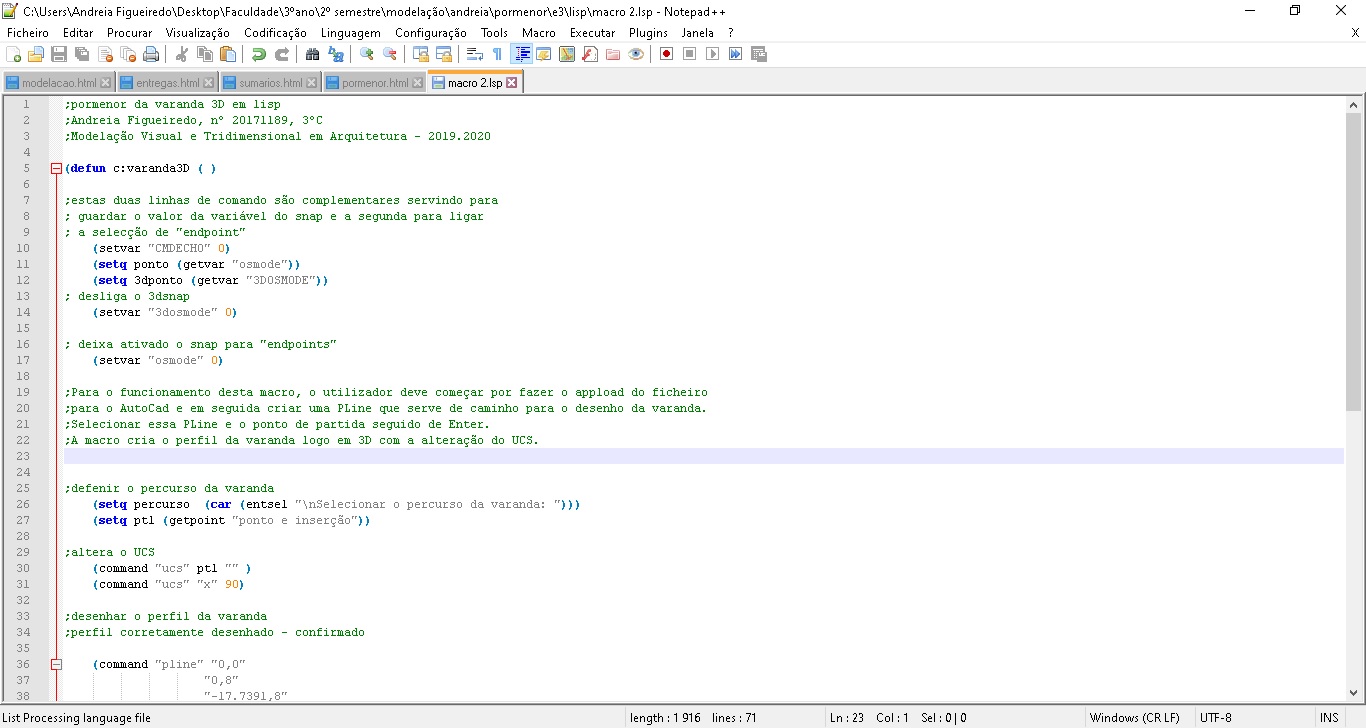Switch to the modelacao.html tab

pos(59,83)
